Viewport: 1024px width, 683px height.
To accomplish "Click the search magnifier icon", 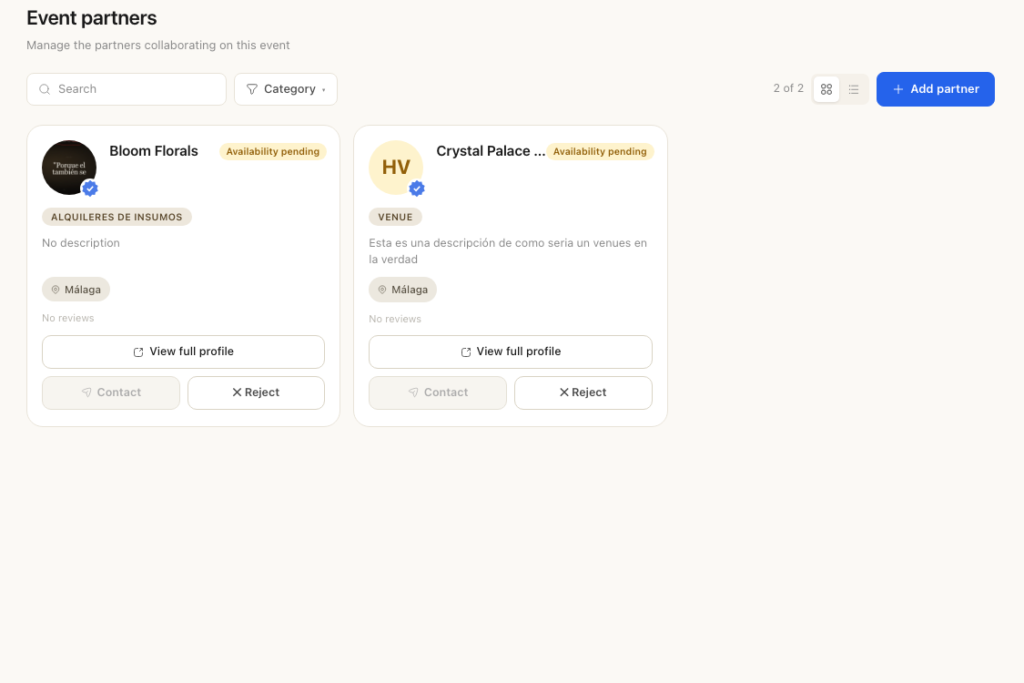I will pyautogui.click(x=44, y=89).
